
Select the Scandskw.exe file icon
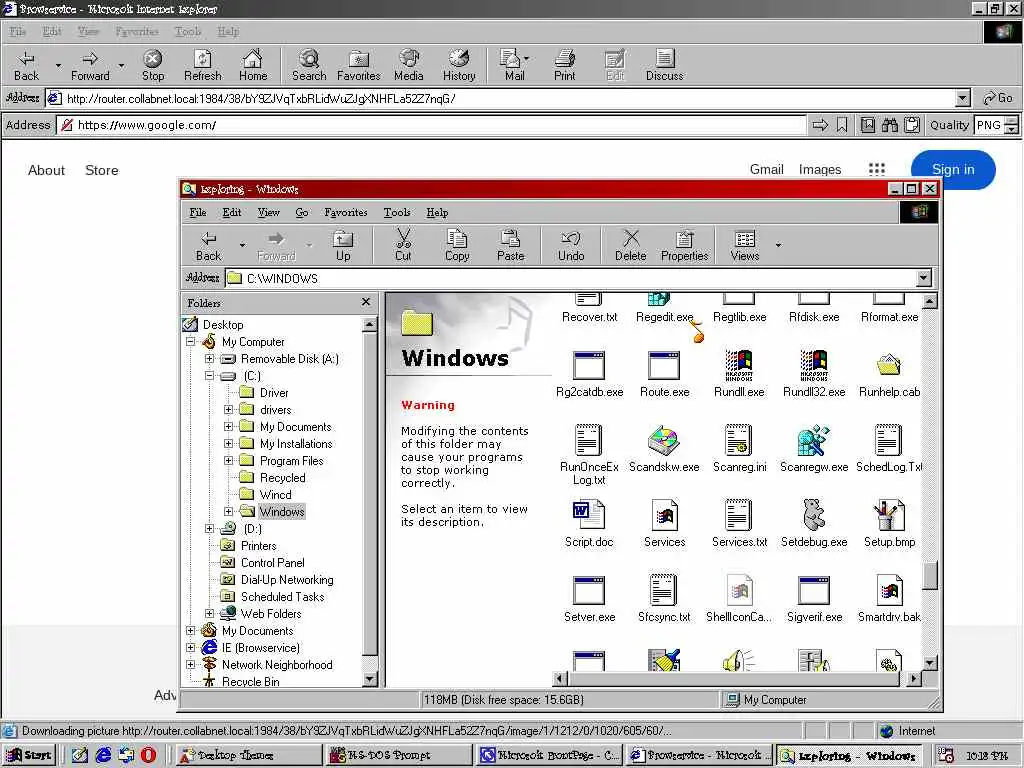[664, 449]
